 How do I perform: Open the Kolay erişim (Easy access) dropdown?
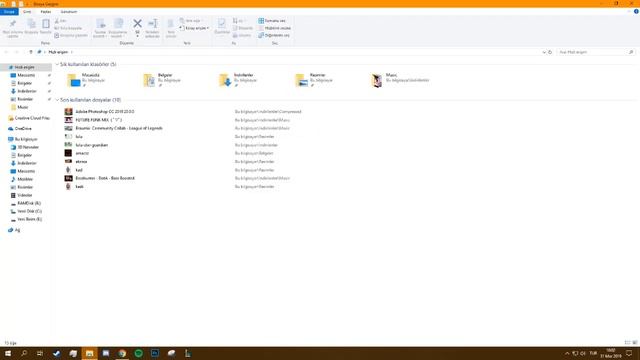tap(195, 28)
